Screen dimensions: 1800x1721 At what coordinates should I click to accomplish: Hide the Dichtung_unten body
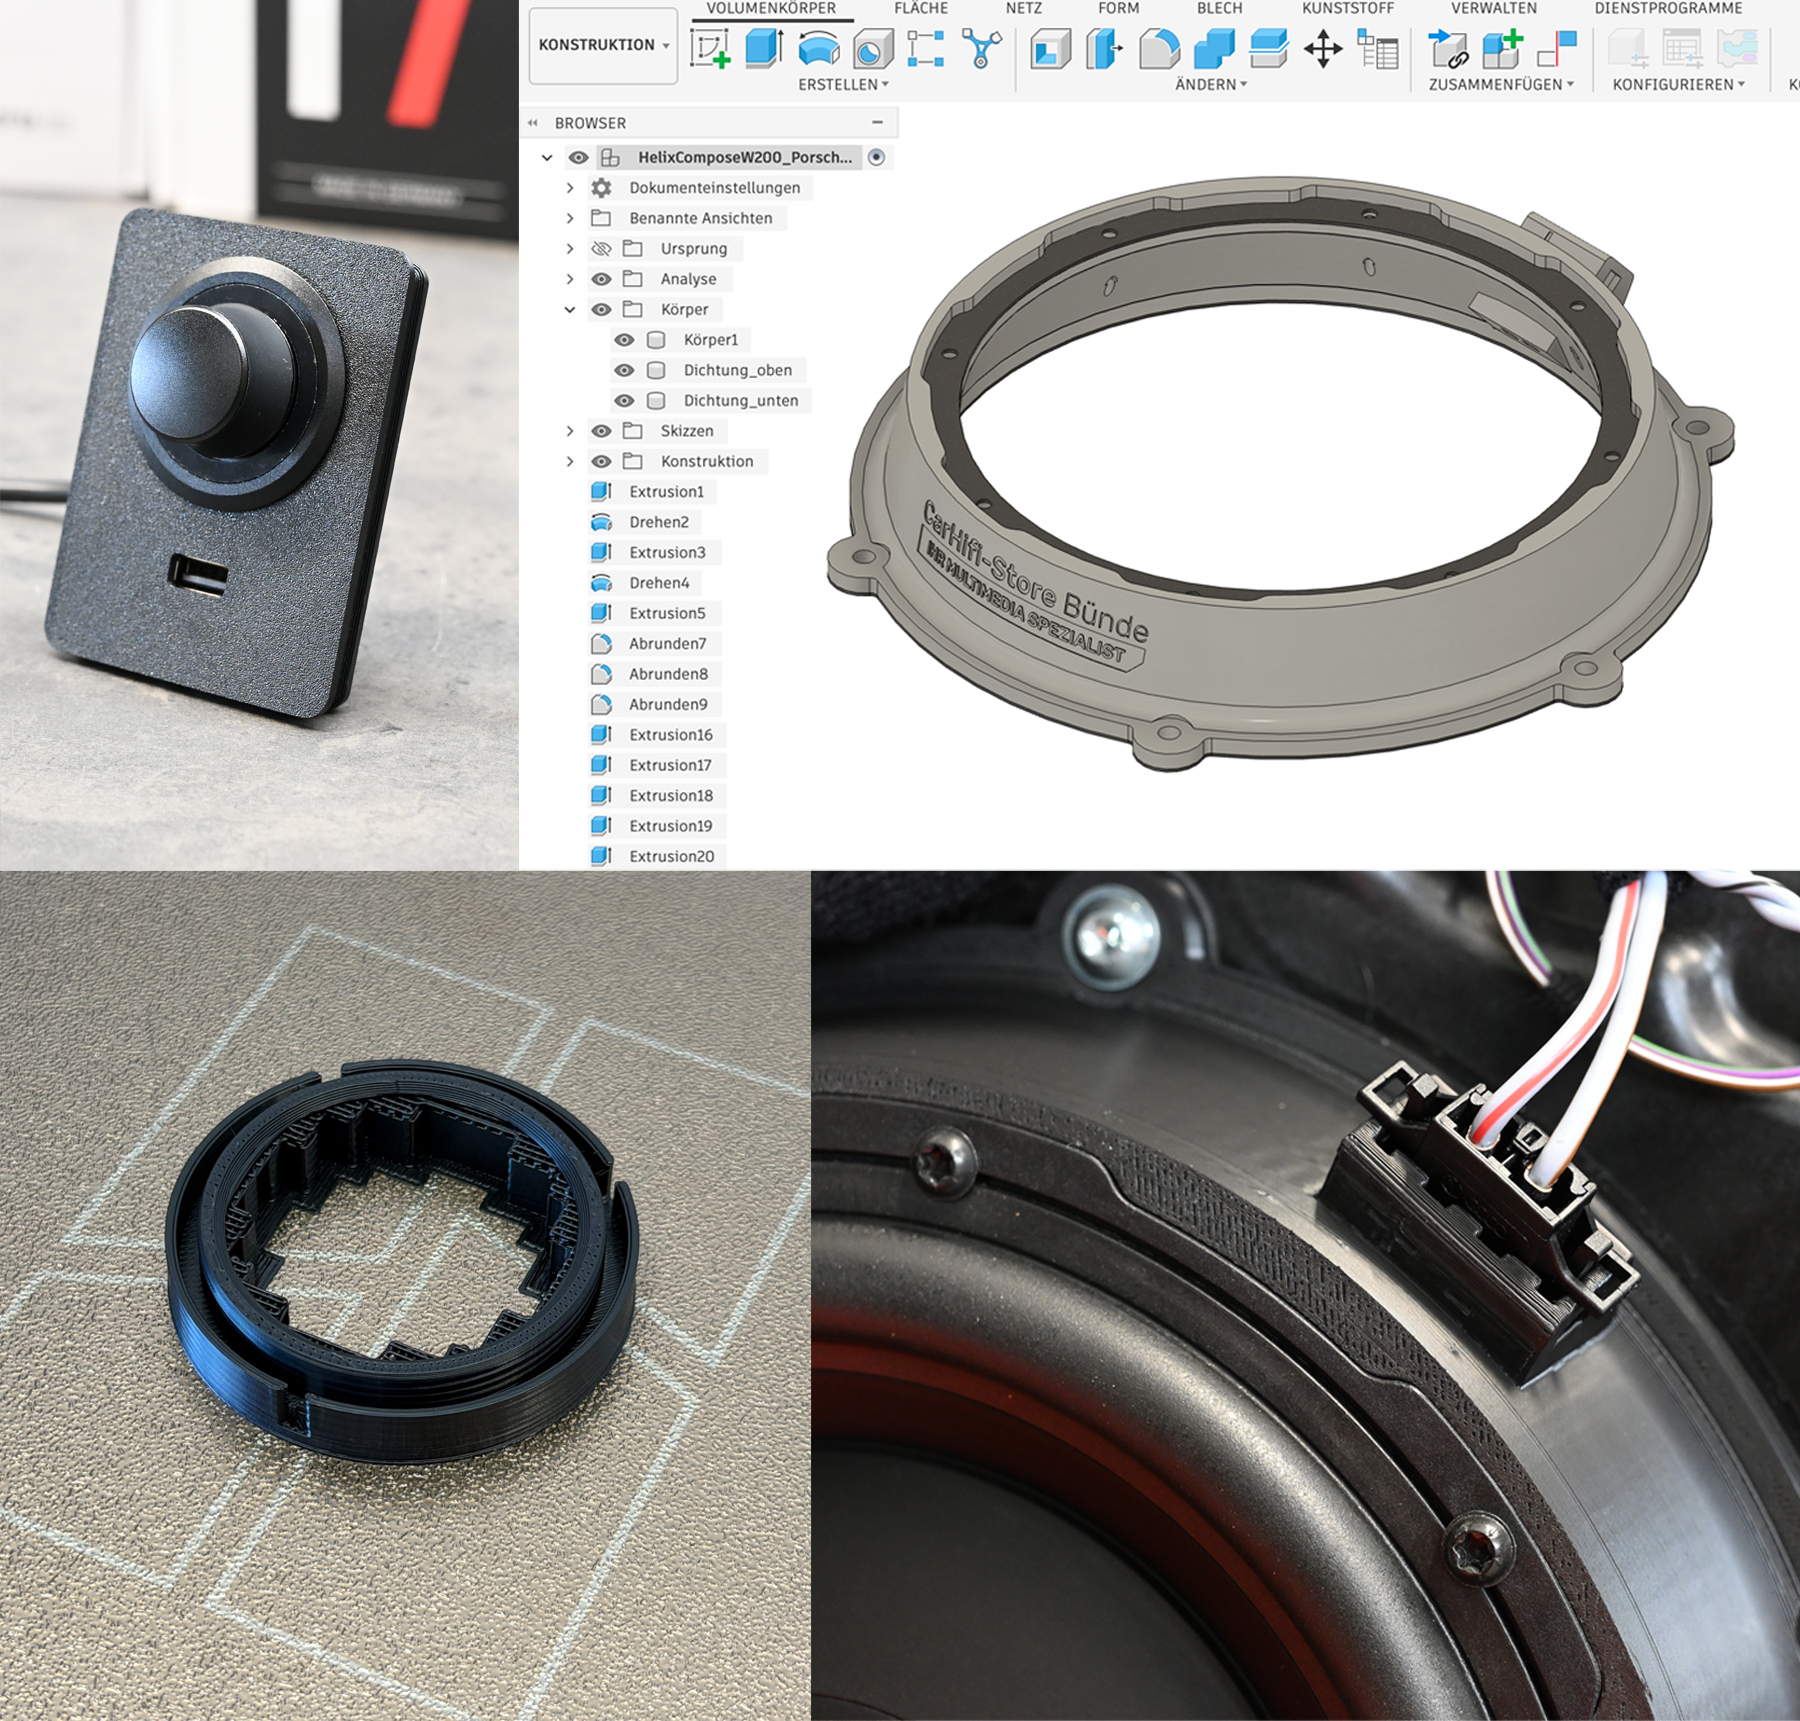pyautogui.click(x=624, y=401)
